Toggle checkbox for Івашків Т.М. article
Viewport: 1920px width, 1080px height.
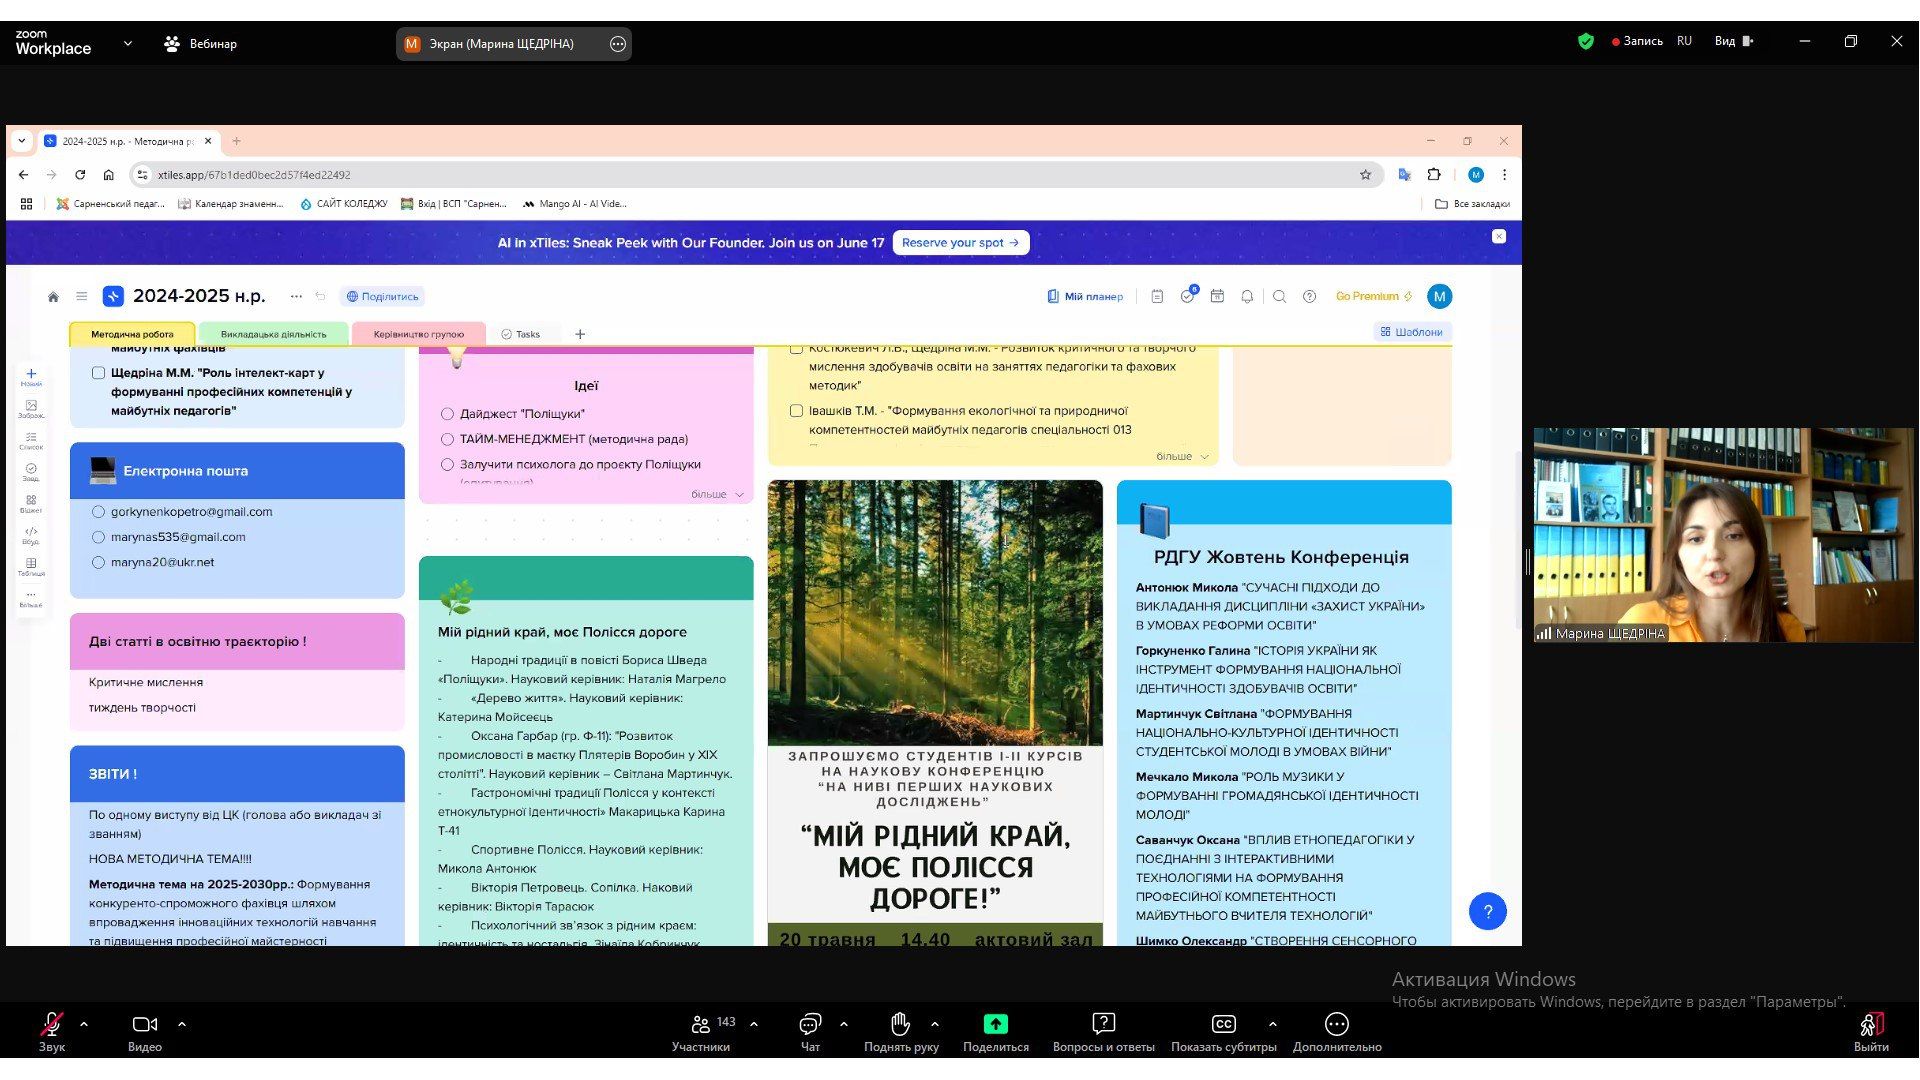point(796,411)
